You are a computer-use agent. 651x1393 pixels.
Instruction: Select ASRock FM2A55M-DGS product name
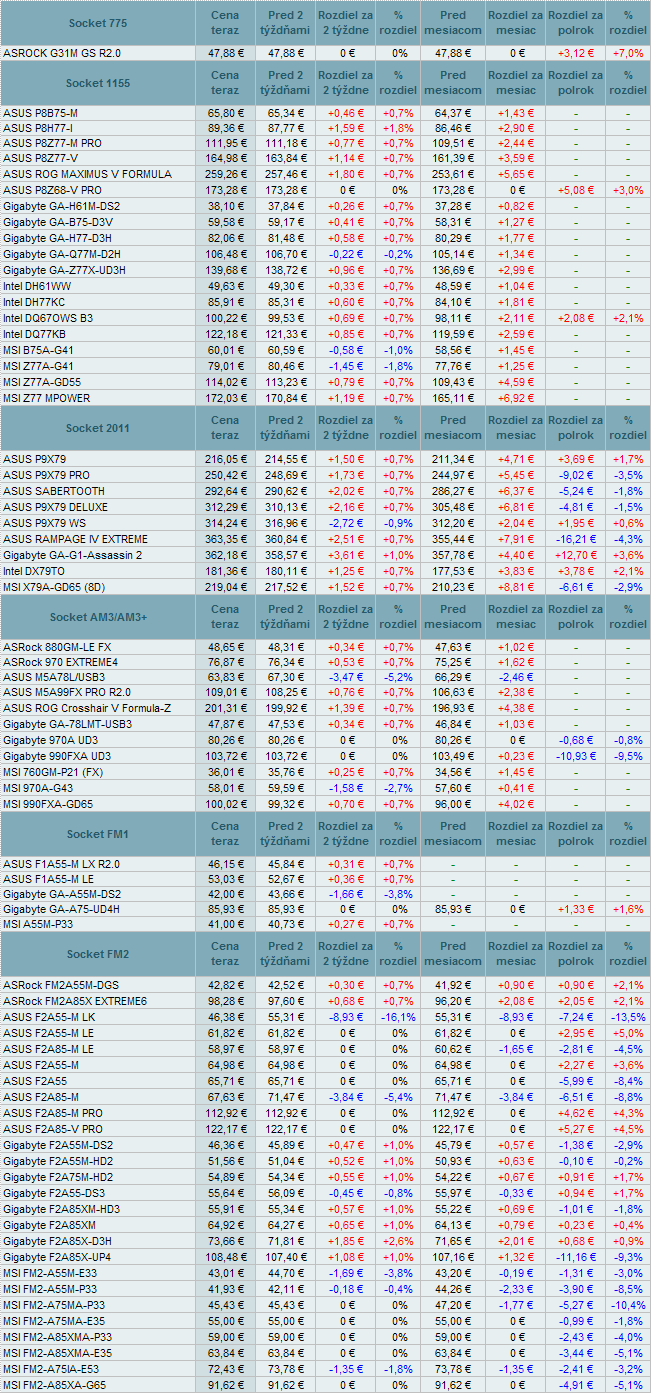(x=60, y=985)
